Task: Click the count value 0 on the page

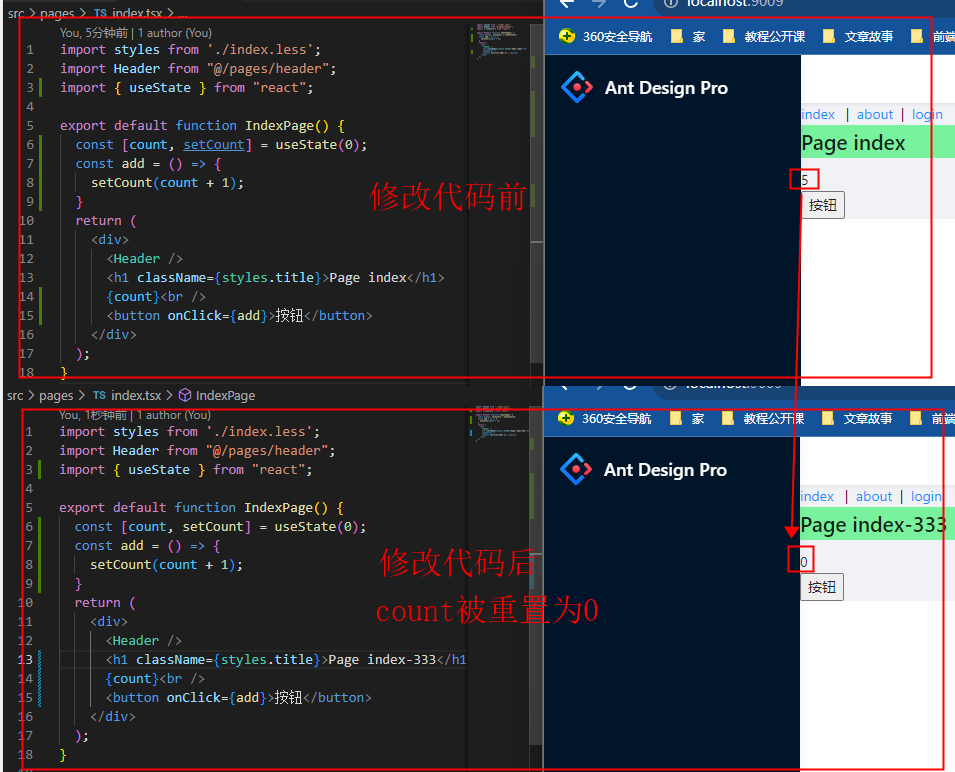Action: tap(803, 562)
